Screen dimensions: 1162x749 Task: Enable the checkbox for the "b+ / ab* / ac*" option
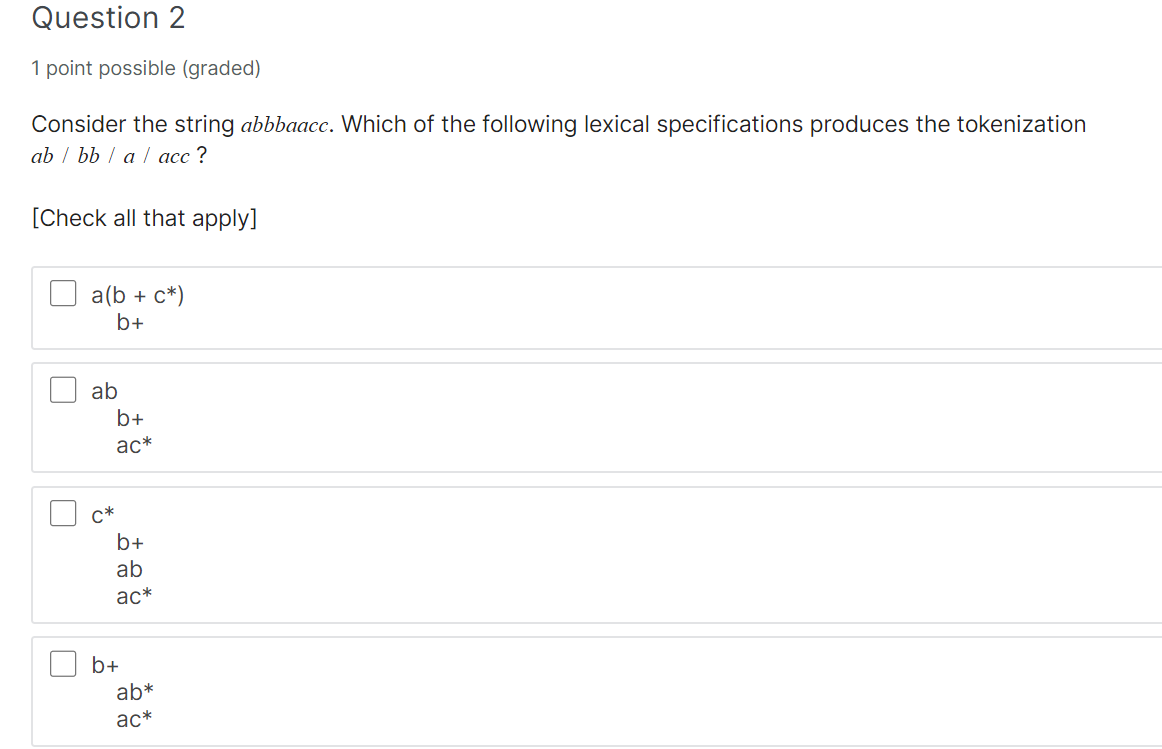point(63,664)
